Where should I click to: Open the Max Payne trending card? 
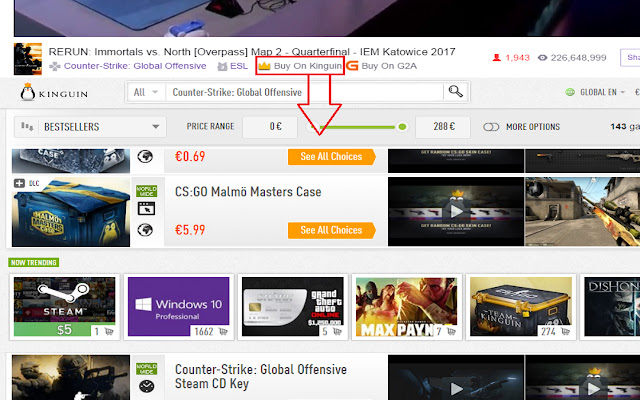407,307
